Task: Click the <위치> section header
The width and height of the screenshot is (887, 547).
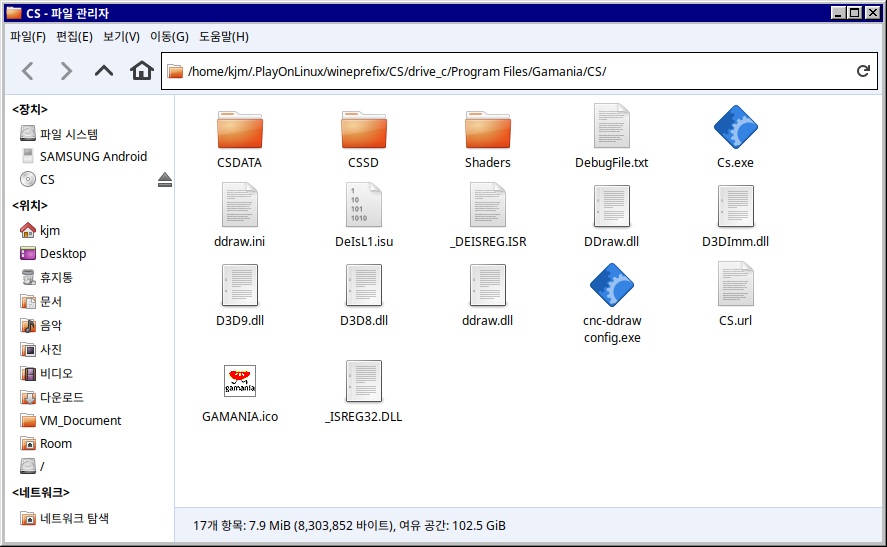Action: [30, 205]
